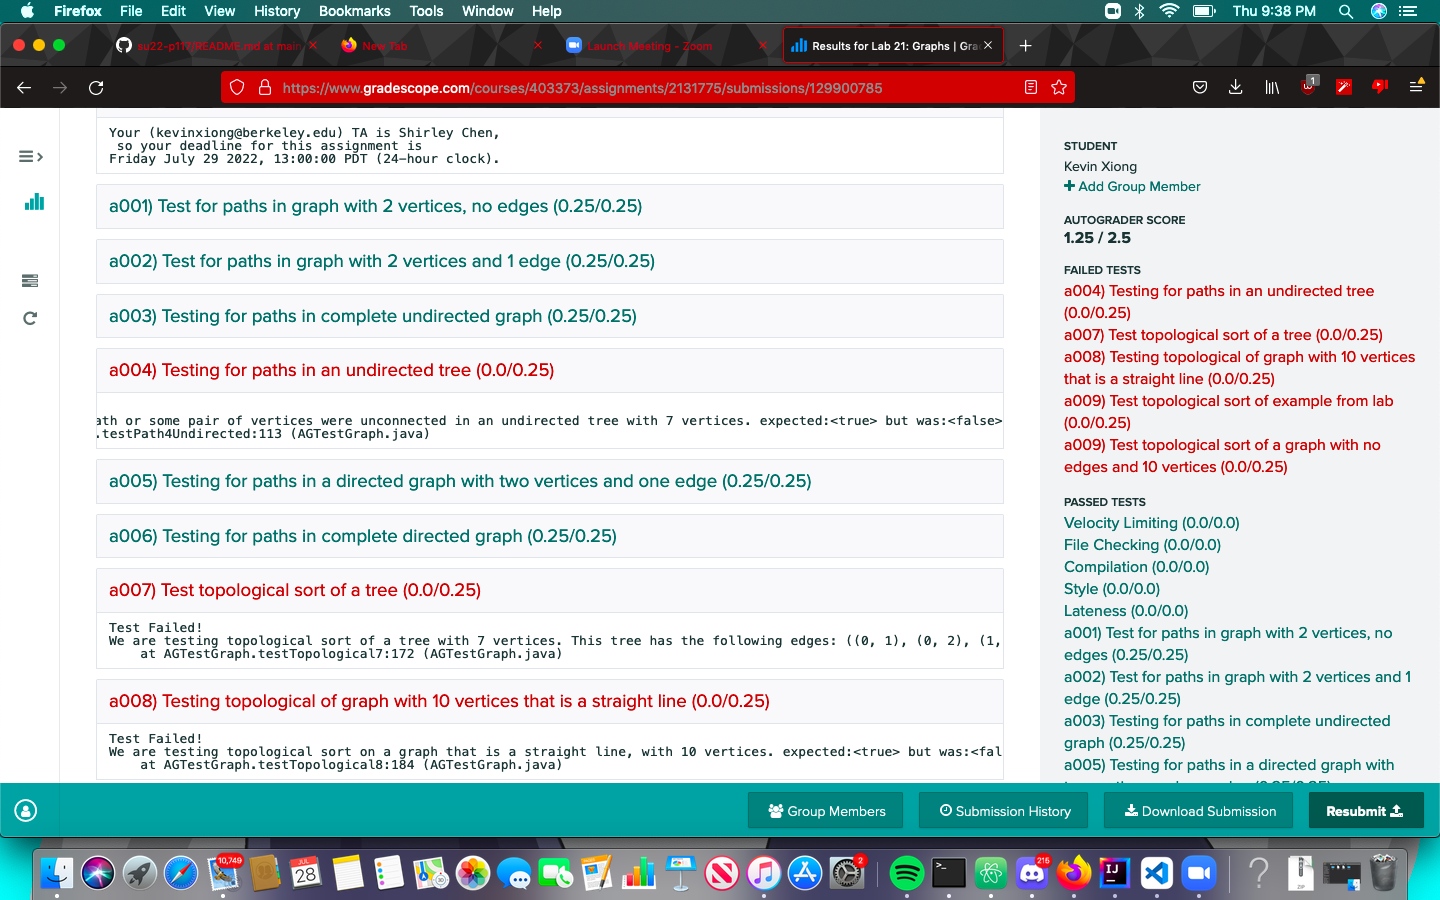Click Download Submission button
1440x900 pixels.
(x=1199, y=811)
